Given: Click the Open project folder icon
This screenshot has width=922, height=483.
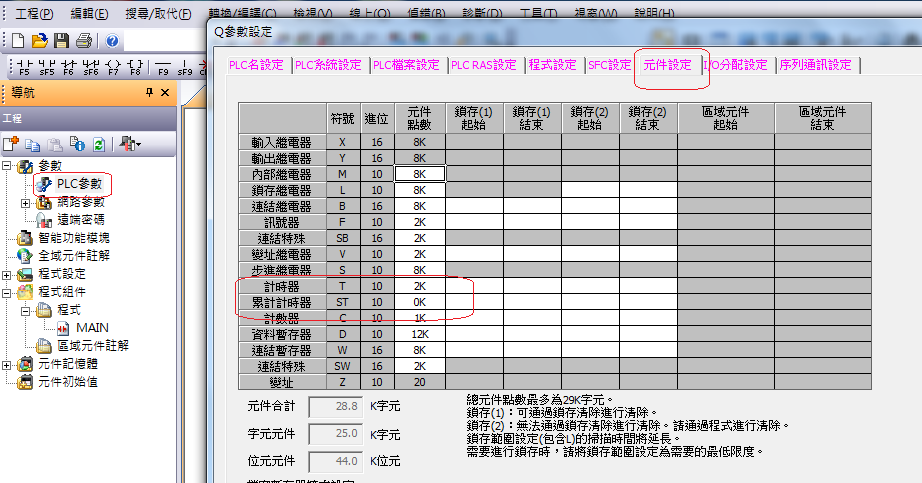Looking at the screenshot, I should tap(39, 41).
